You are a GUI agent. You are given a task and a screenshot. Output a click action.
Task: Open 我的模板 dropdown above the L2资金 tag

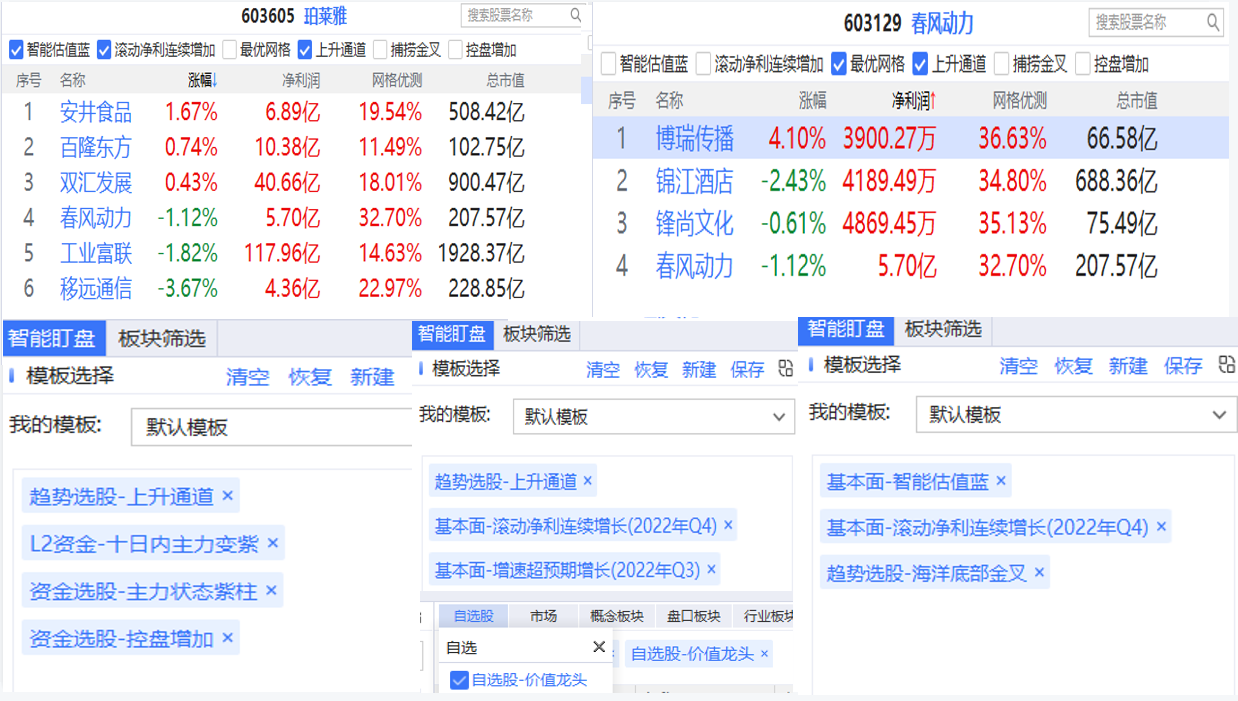pyautogui.click(x=271, y=427)
